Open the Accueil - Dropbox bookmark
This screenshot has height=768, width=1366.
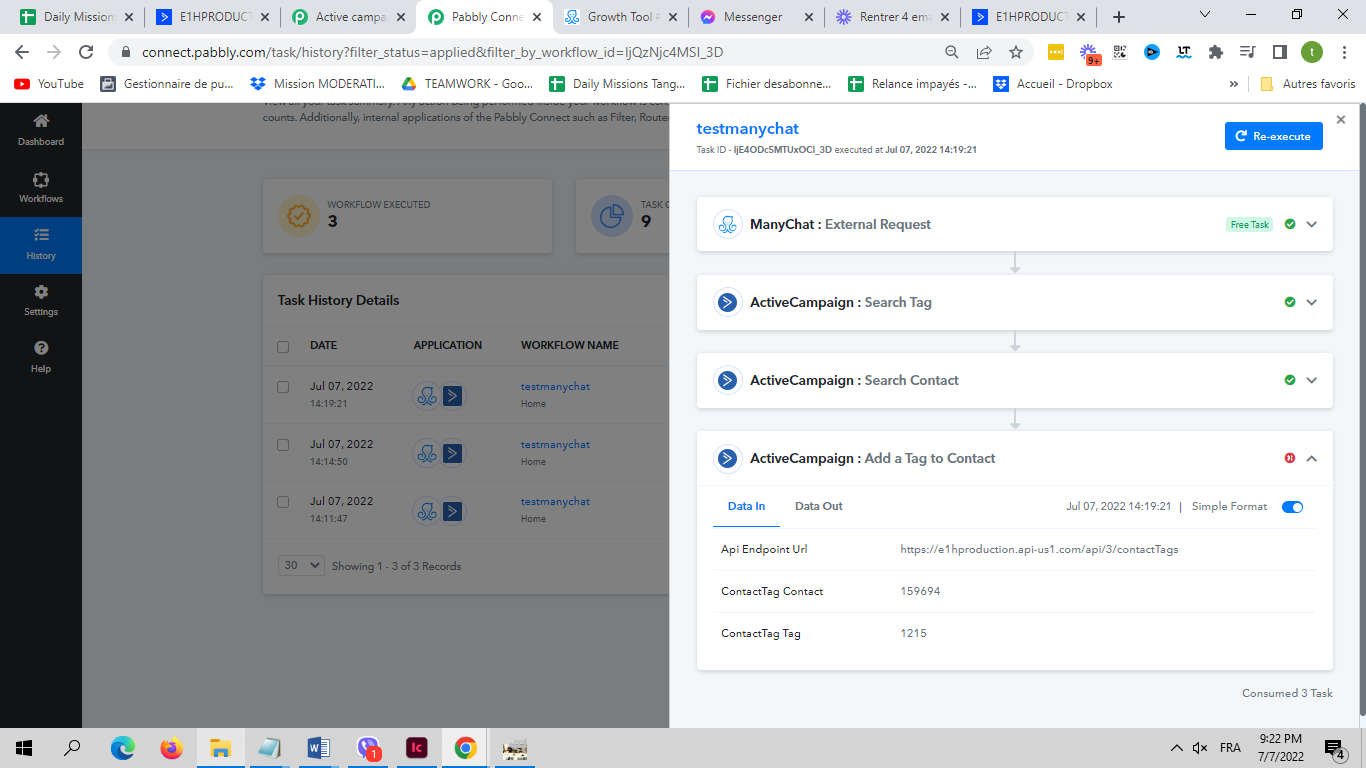pyautogui.click(x=1053, y=84)
